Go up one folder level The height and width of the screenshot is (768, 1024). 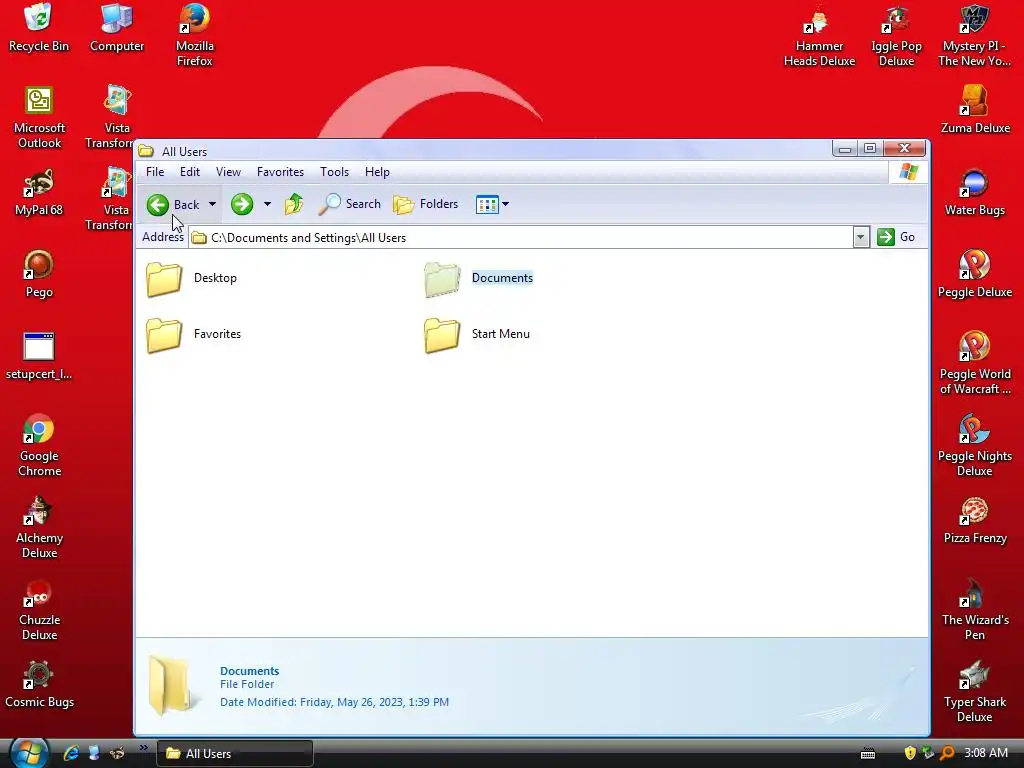(294, 204)
